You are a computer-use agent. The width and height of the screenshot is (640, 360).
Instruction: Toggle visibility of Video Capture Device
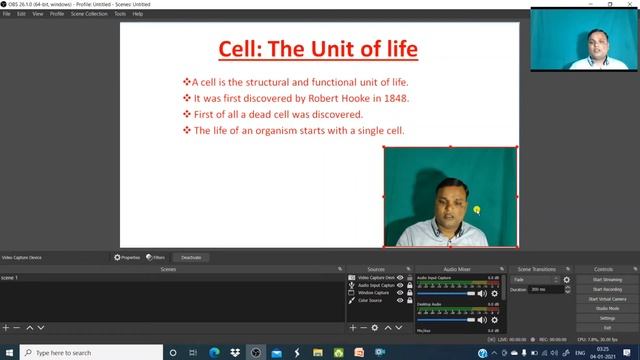400,278
